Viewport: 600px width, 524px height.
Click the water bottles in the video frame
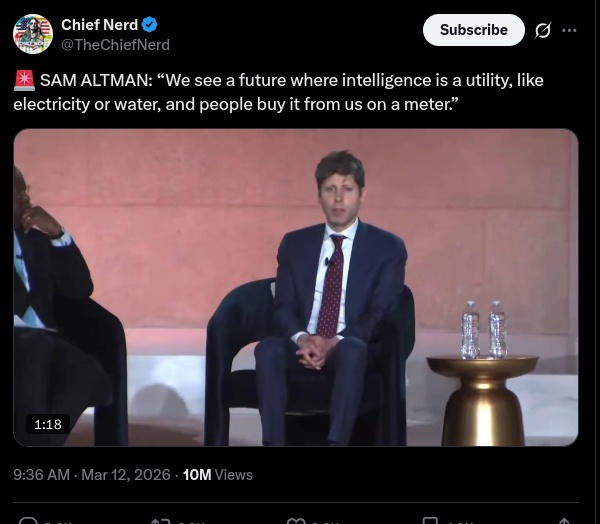point(483,329)
